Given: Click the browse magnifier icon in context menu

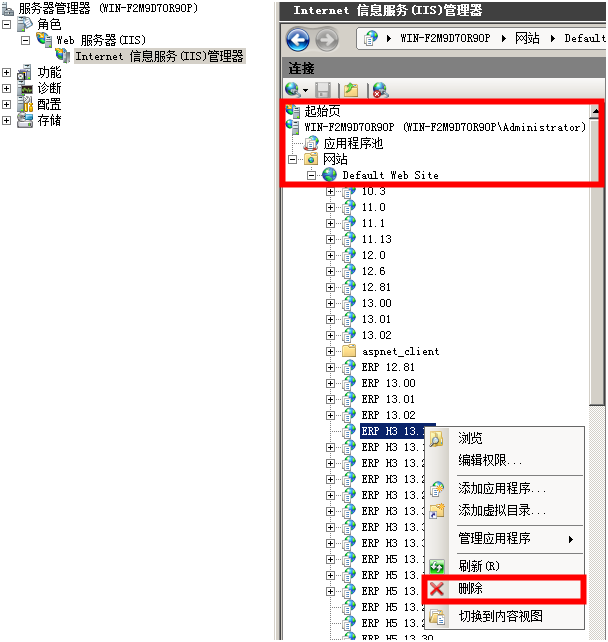Looking at the screenshot, I should (436, 439).
